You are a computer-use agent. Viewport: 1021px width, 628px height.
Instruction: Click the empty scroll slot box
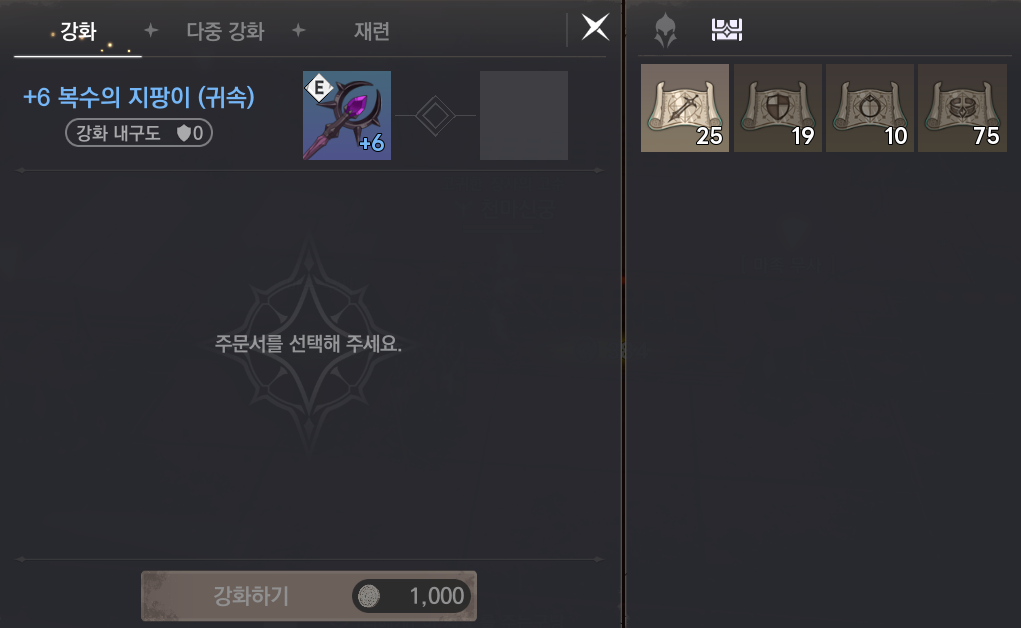524,115
